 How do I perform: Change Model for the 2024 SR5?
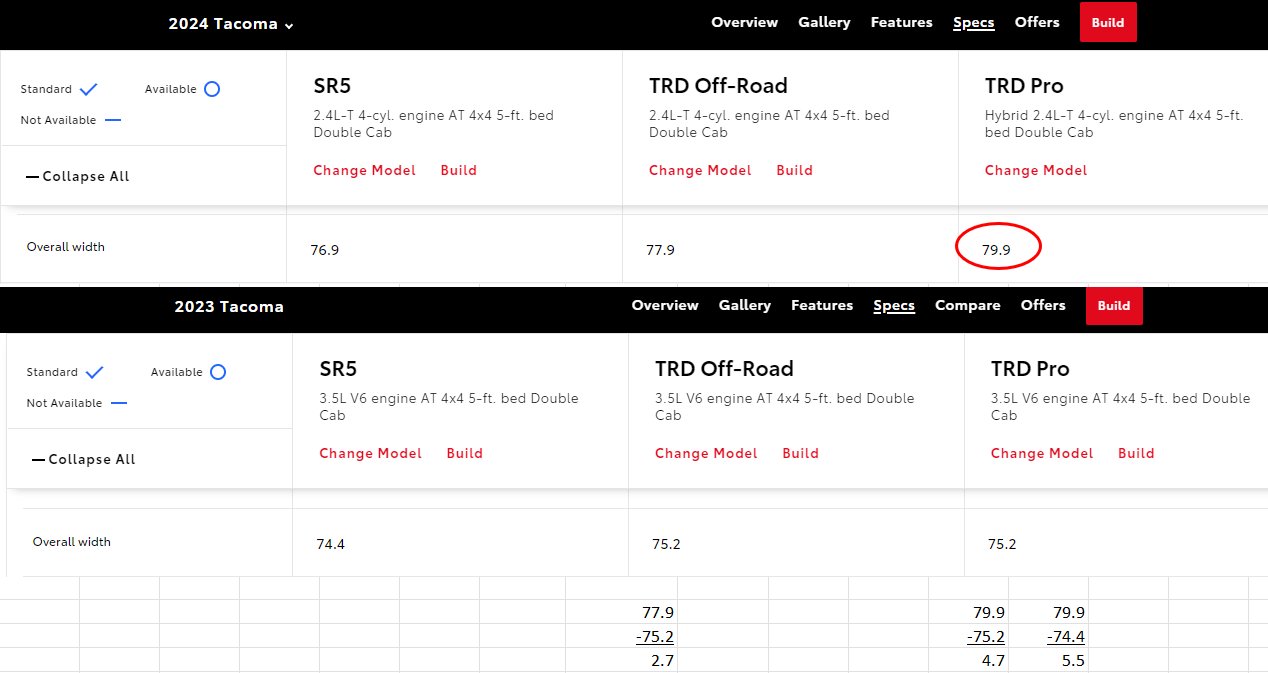[x=364, y=170]
